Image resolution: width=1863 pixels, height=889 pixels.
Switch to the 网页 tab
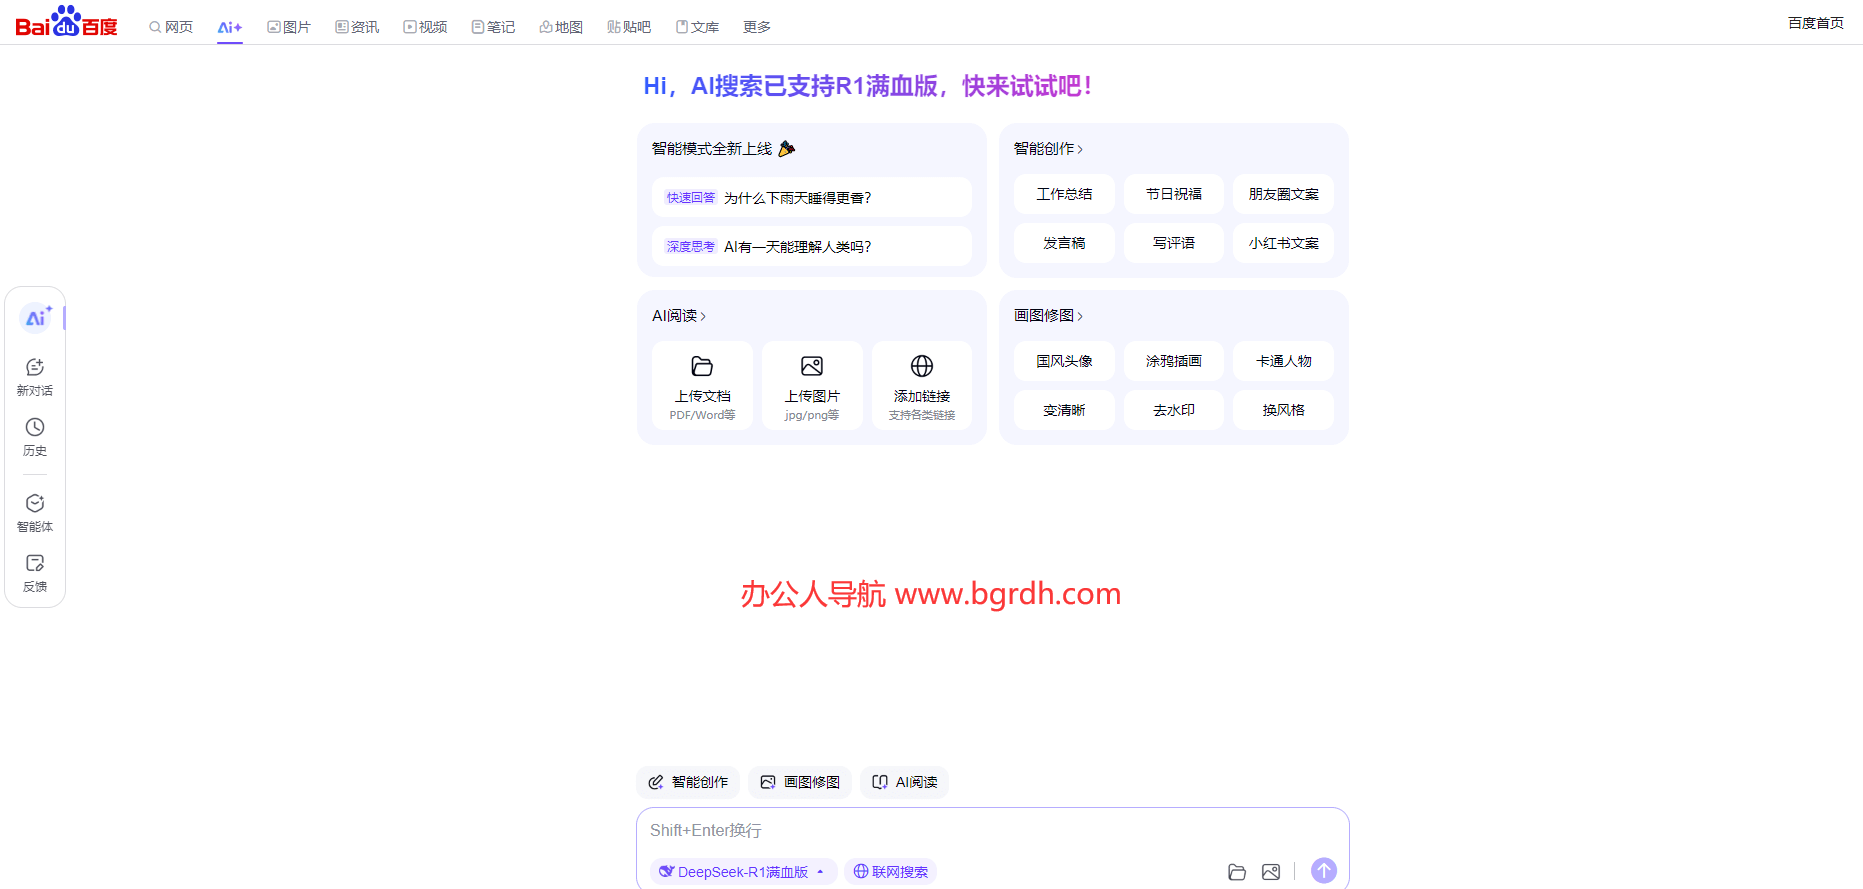171,27
